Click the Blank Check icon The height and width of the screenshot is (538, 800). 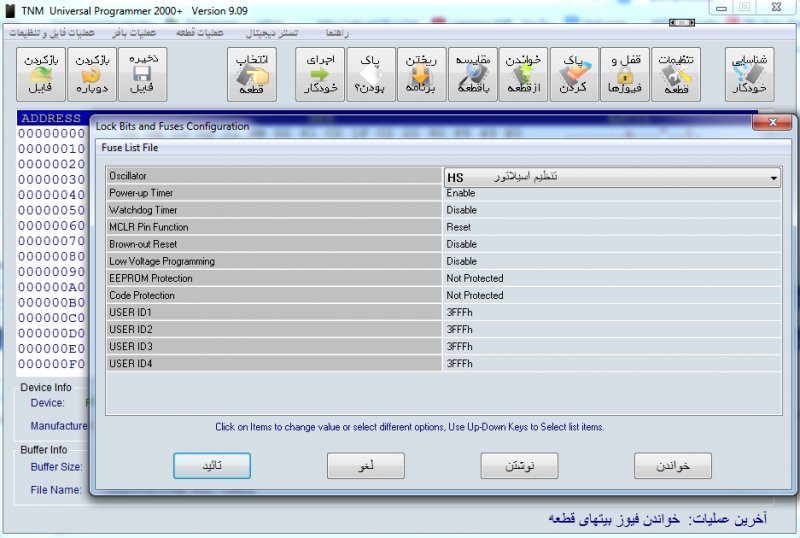click(371, 75)
